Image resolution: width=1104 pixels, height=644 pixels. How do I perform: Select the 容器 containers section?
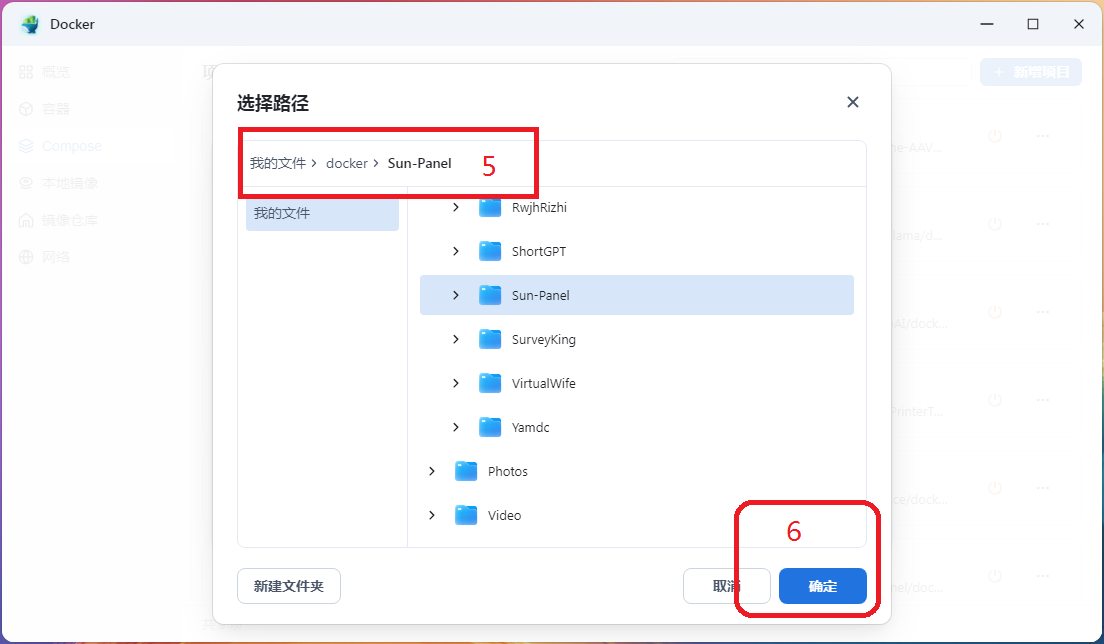(x=50, y=108)
